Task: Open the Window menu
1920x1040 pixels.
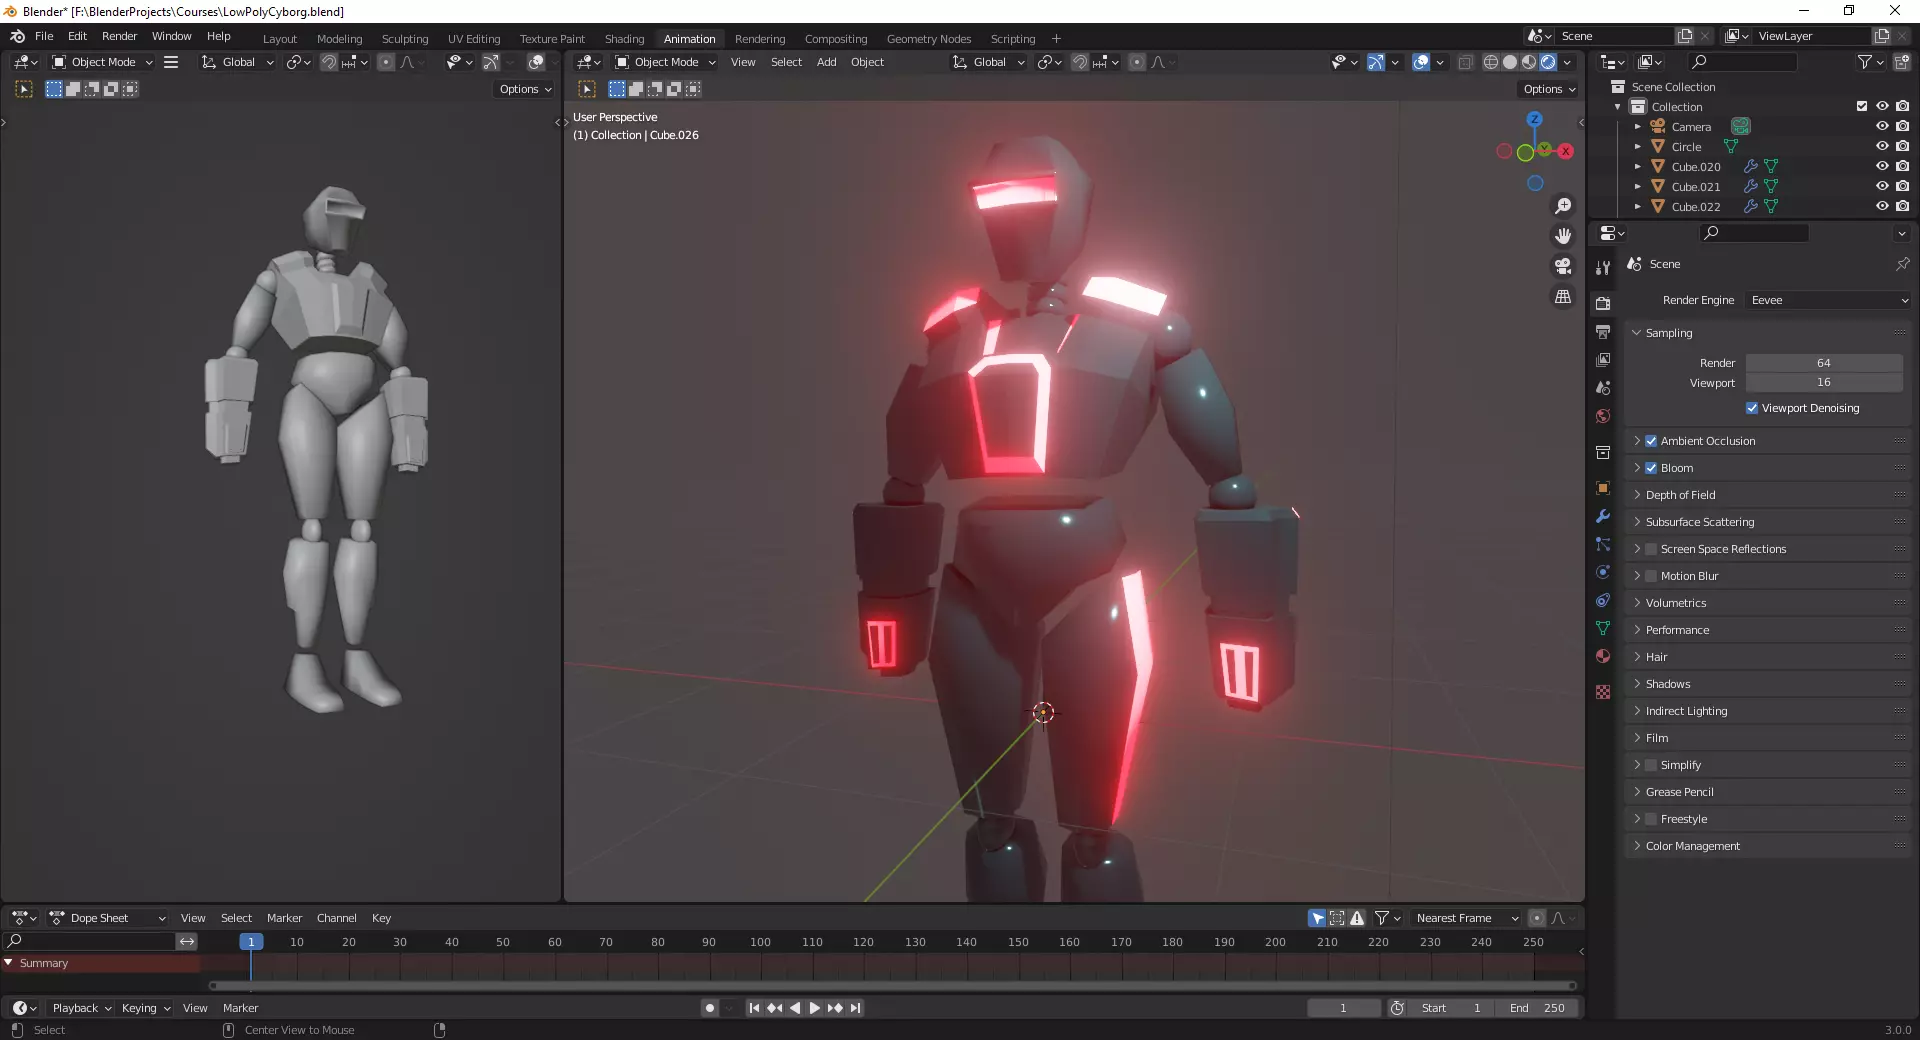Action: 171,36
